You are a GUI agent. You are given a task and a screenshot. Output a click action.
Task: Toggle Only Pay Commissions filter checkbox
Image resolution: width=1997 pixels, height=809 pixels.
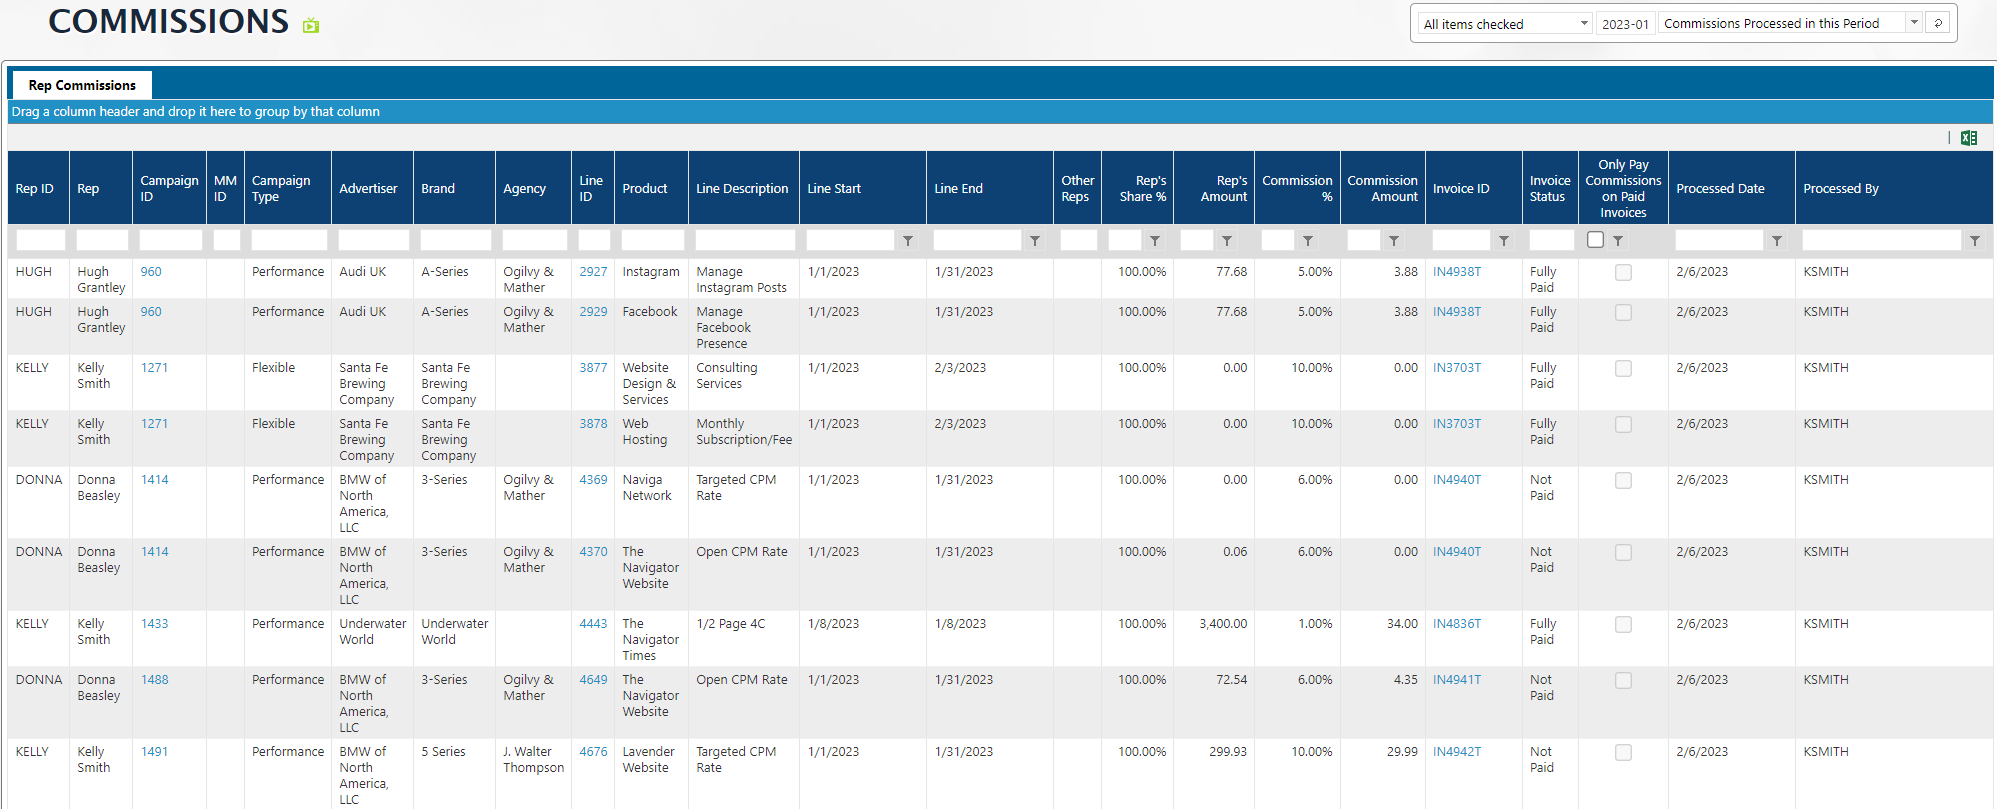click(1596, 240)
